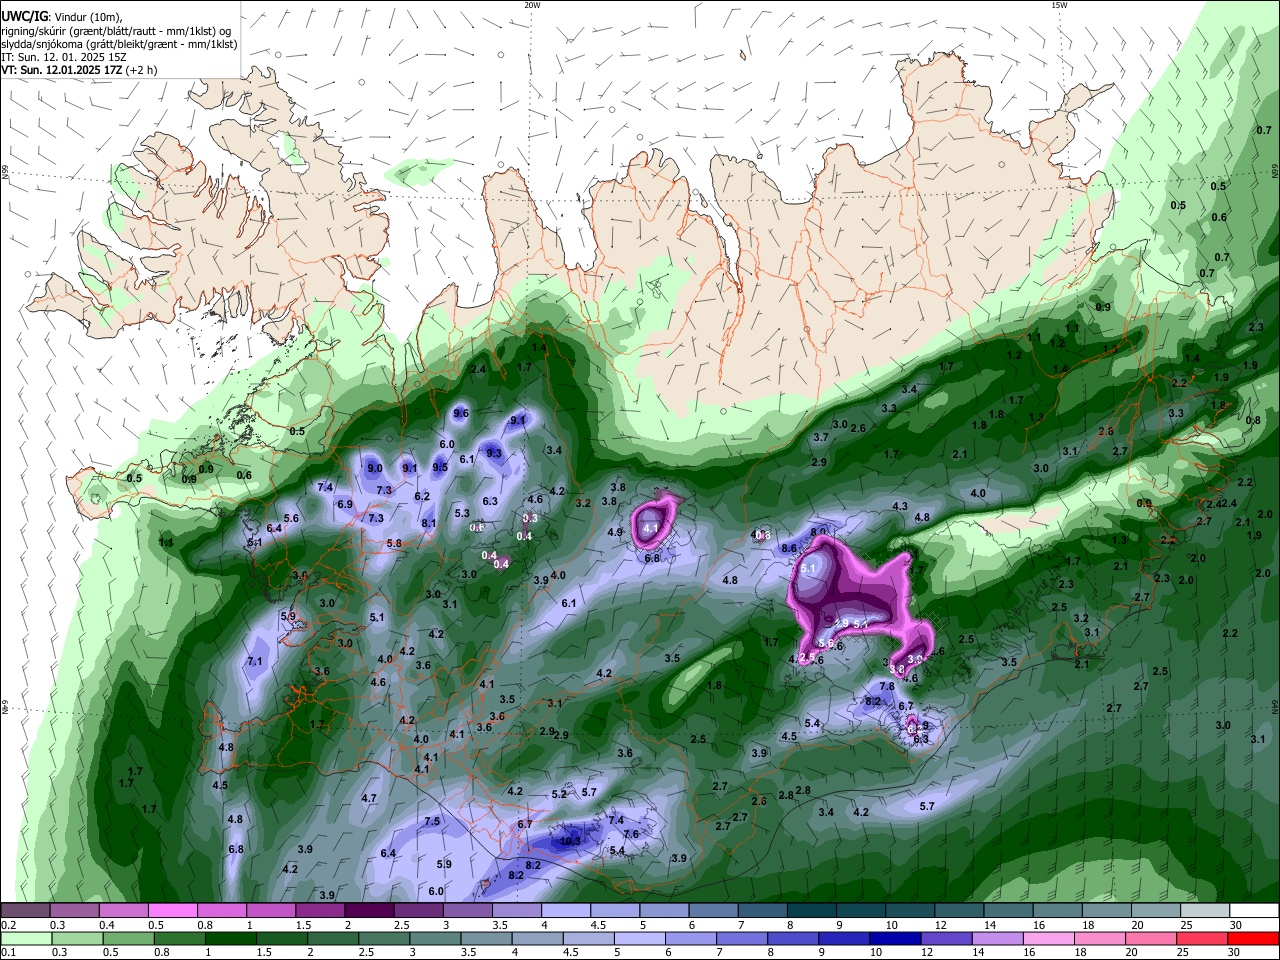The image size is (1280, 960).
Task: Click the 8.6 value beside the magenta area
Action: [x=788, y=549]
